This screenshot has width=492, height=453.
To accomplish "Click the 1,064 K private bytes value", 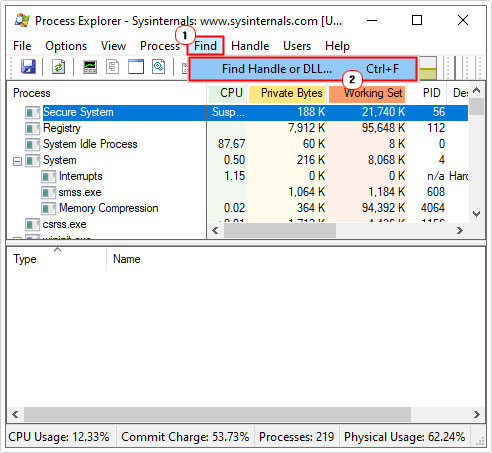I will click(307, 192).
